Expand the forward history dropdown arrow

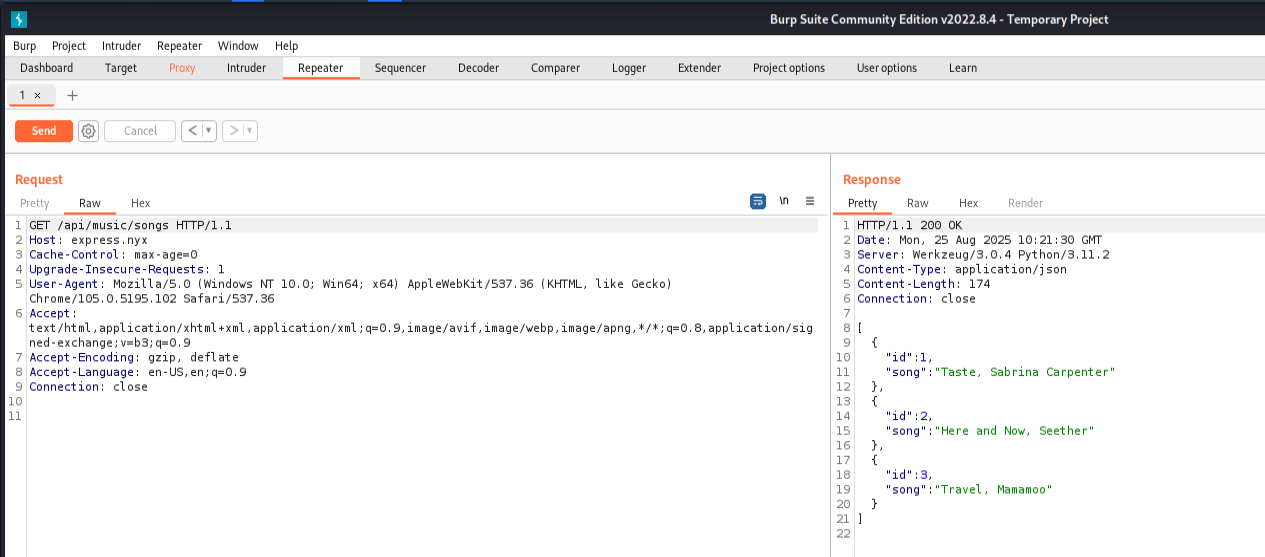[x=250, y=131]
